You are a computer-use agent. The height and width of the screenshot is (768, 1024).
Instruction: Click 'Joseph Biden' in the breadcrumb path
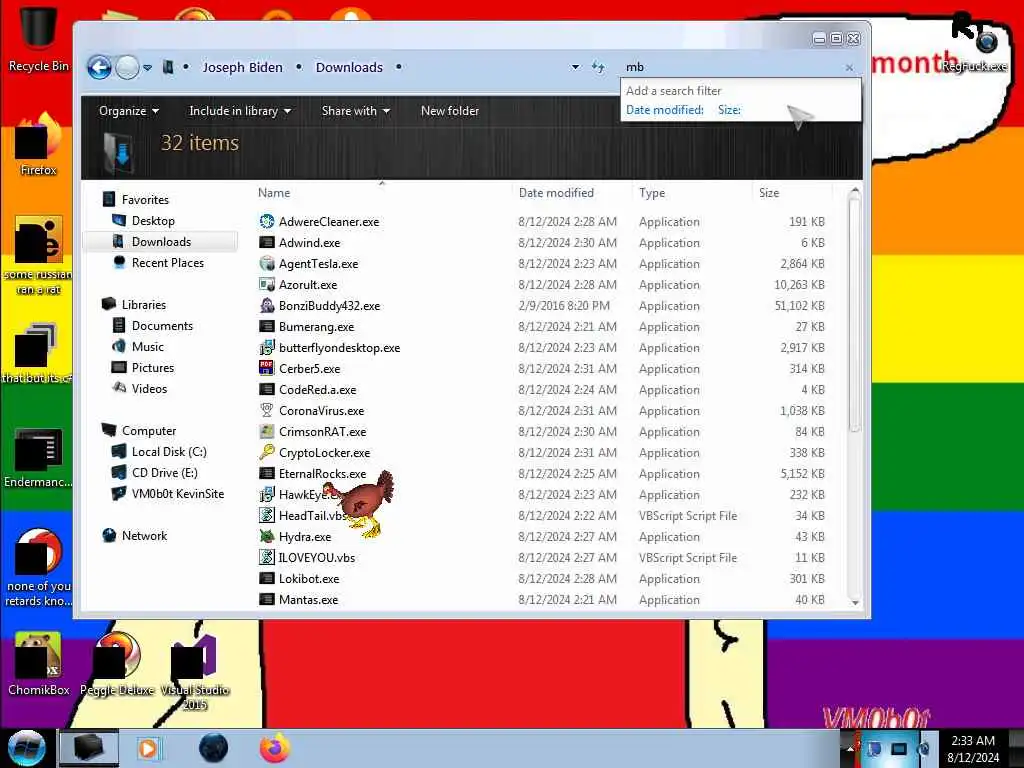242,67
